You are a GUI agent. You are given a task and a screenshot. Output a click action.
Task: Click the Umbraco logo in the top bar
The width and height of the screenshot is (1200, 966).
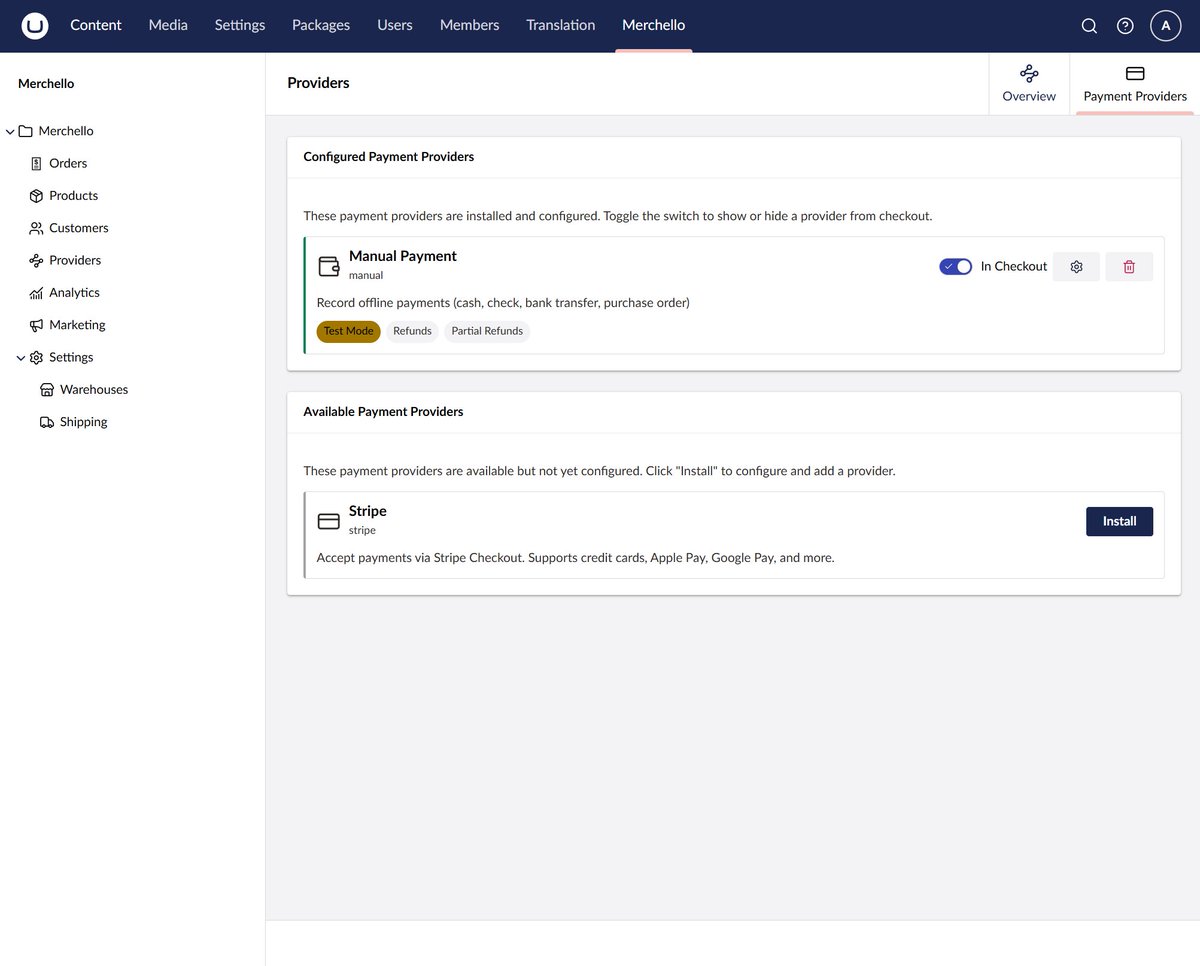tap(35, 25)
